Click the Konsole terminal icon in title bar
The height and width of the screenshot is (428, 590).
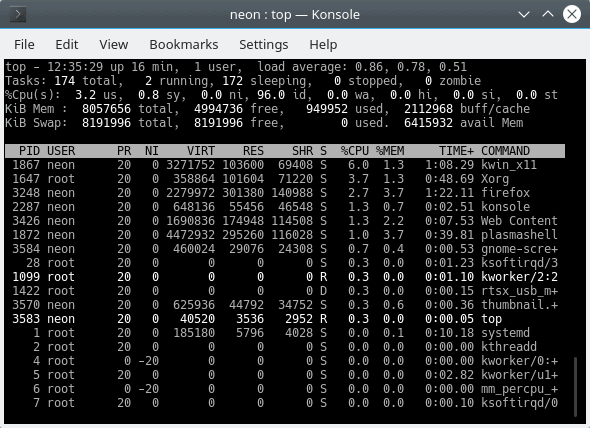18,15
